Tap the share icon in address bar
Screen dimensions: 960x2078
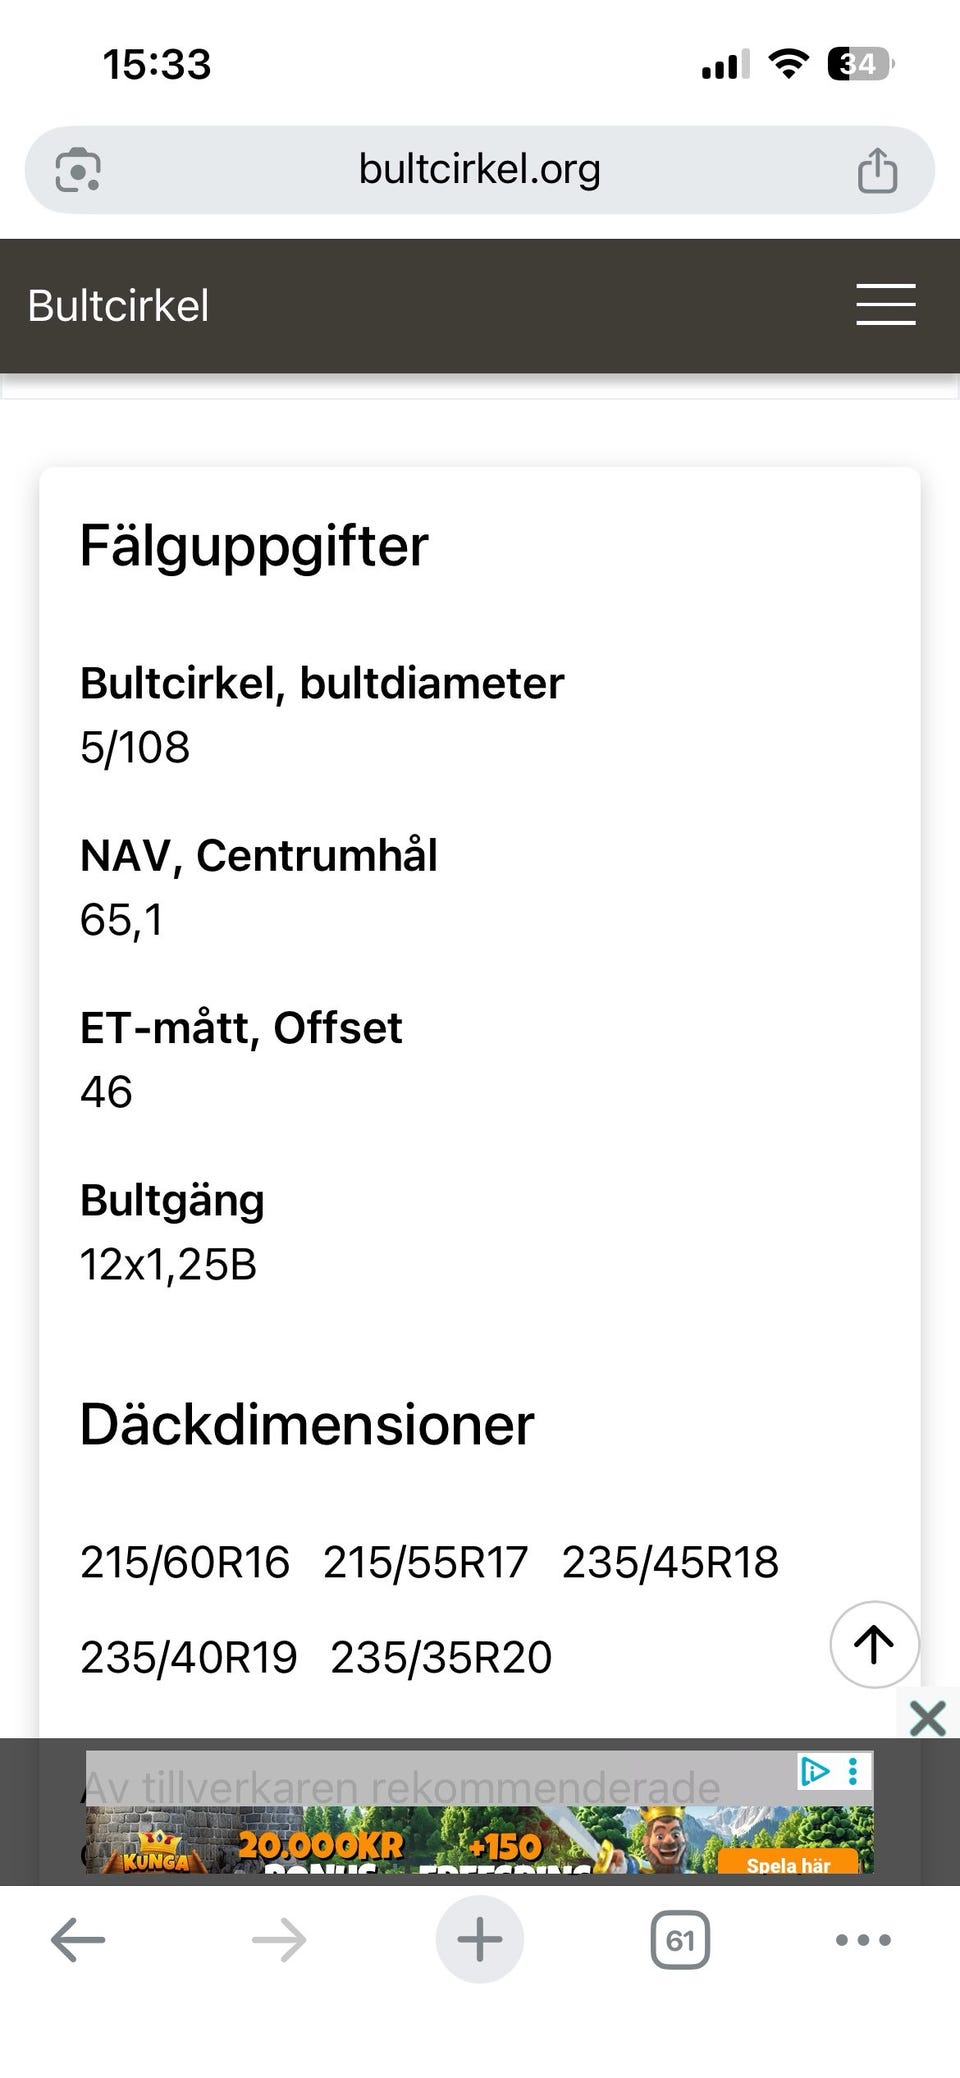877,170
